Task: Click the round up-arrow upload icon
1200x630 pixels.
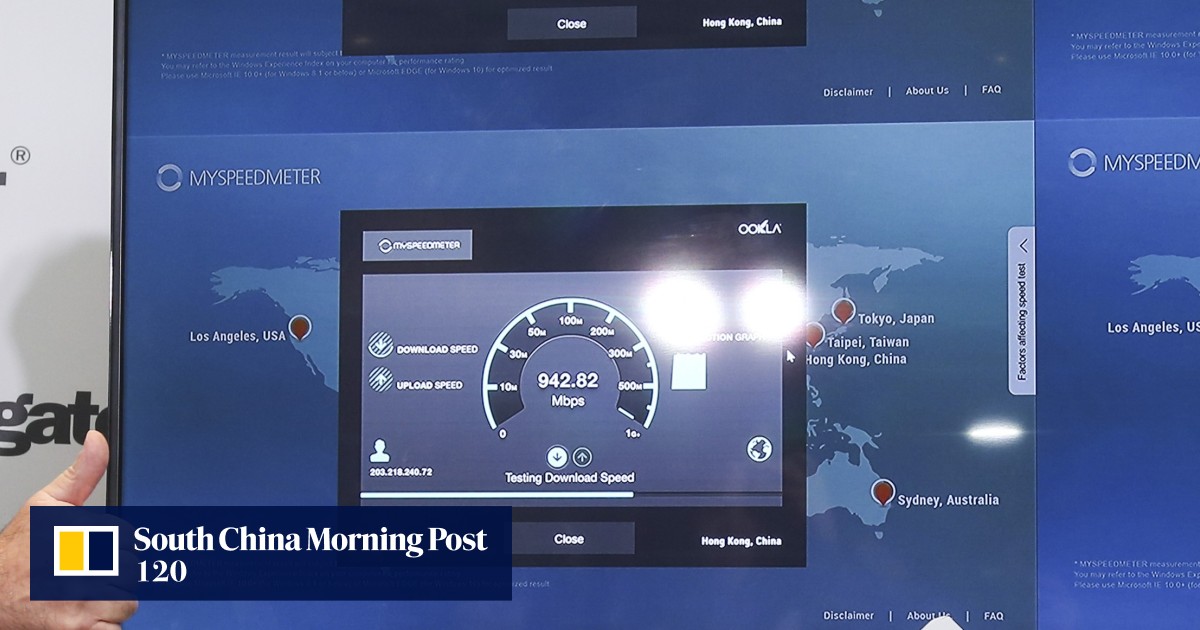Action: pos(581,457)
